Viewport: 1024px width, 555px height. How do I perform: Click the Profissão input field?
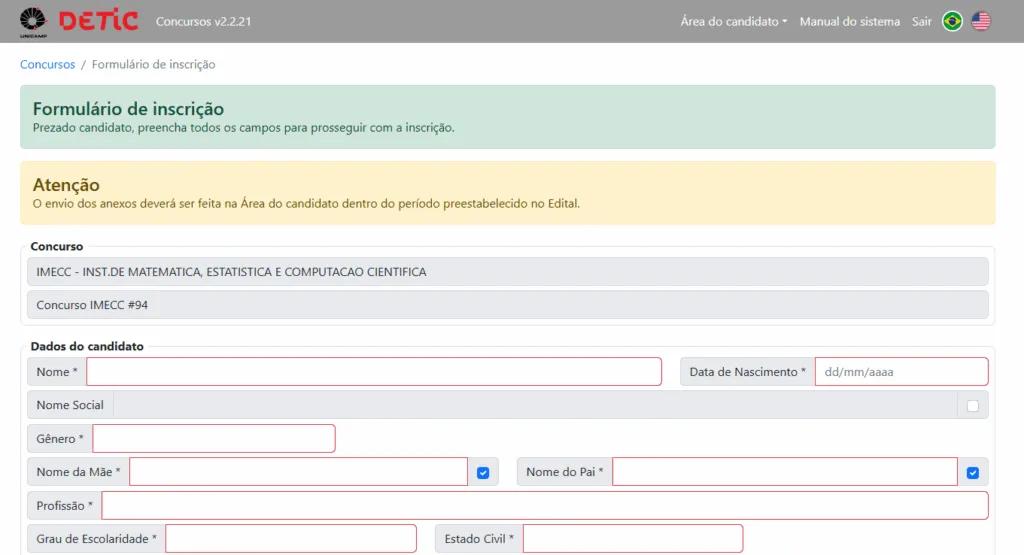coord(544,506)
